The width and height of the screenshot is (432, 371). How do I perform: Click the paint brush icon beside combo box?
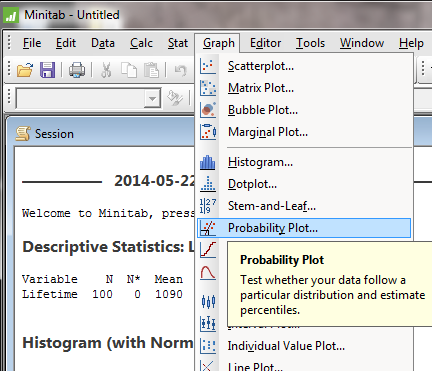coord(175,98)
